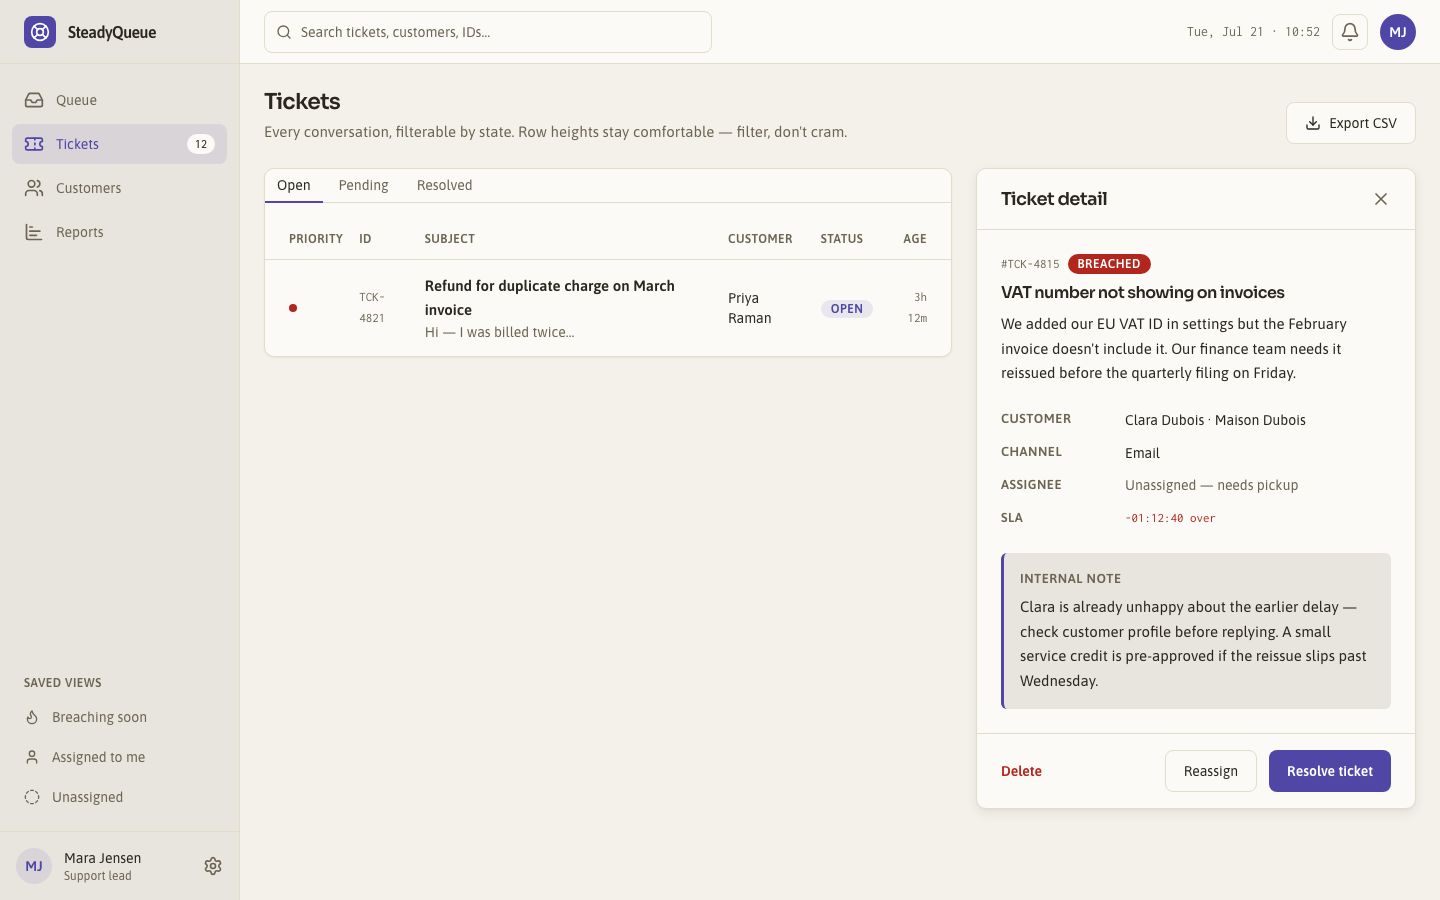
Task: Click the age value 3h 12m
Action: tap(917, 308)
